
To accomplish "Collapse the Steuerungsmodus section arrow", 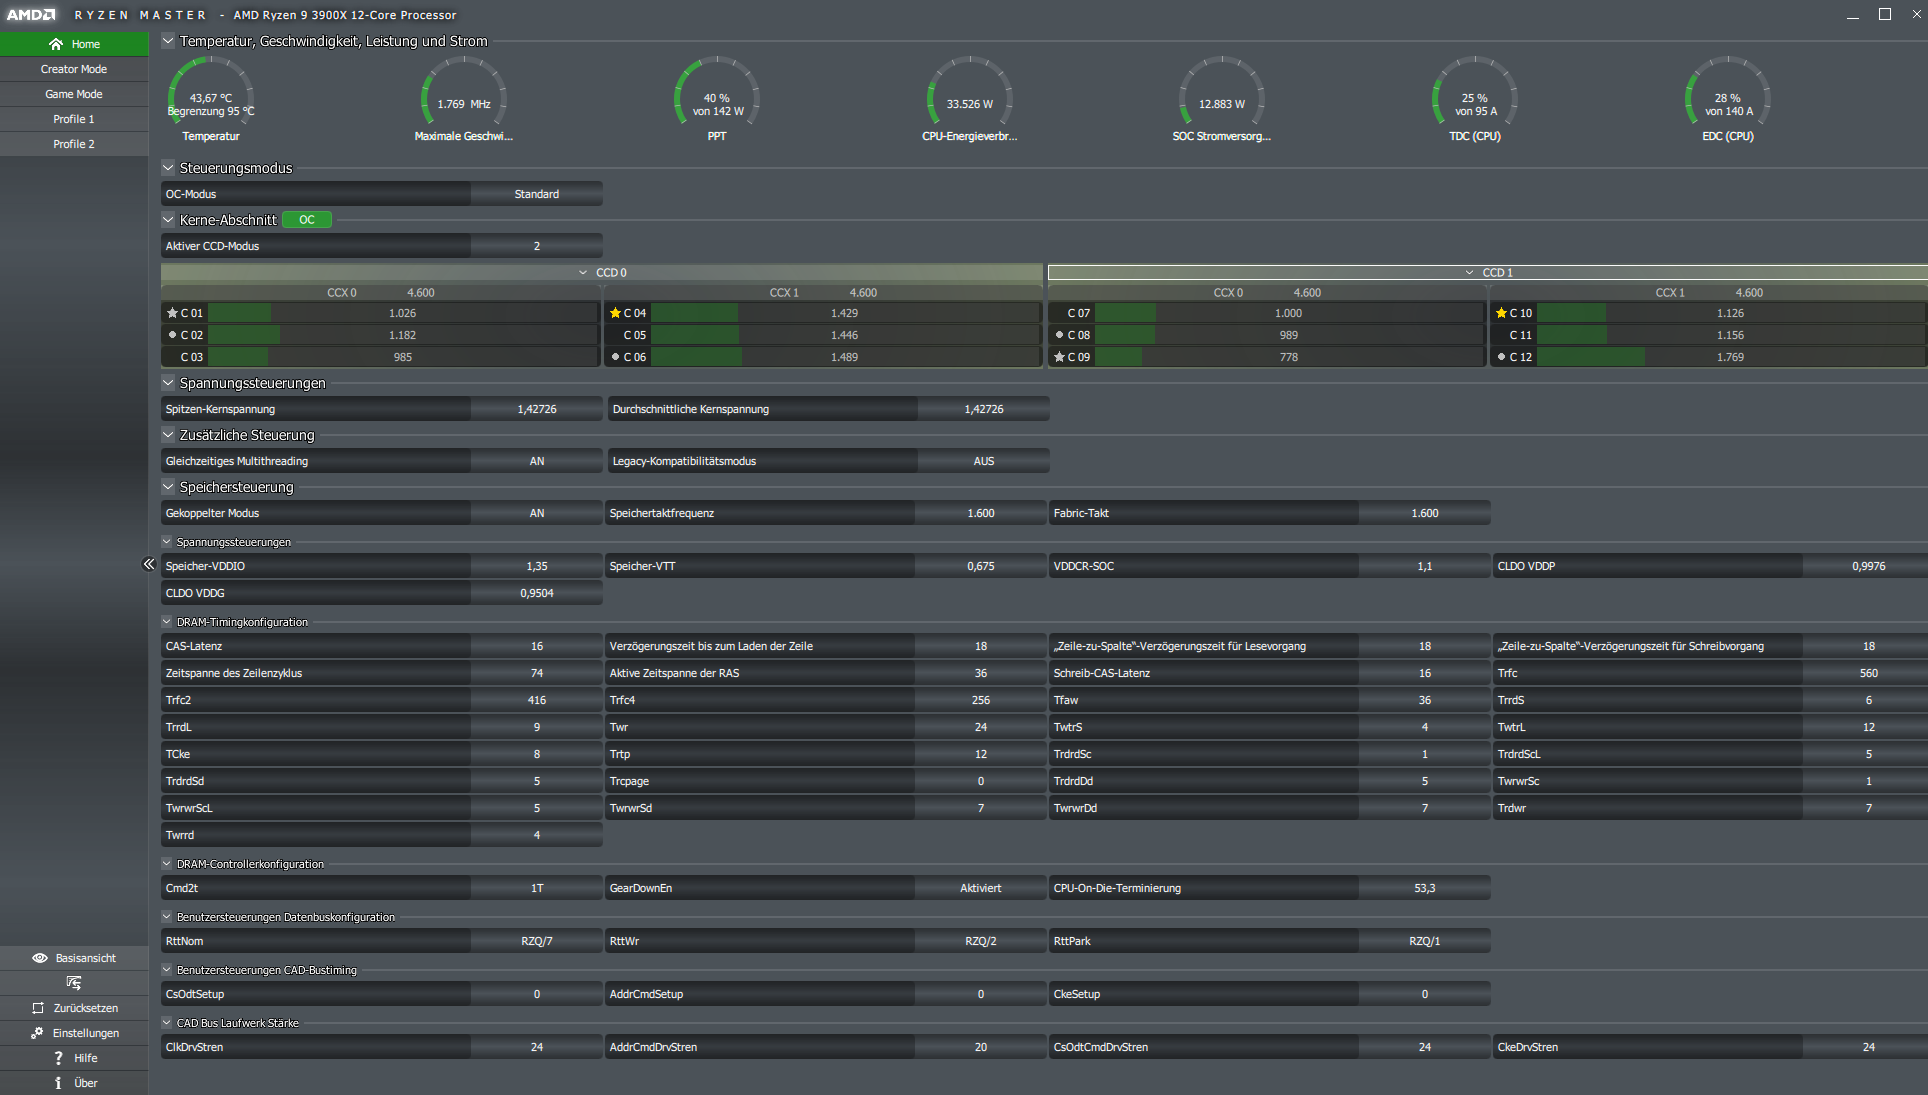I will click(168, 168).
